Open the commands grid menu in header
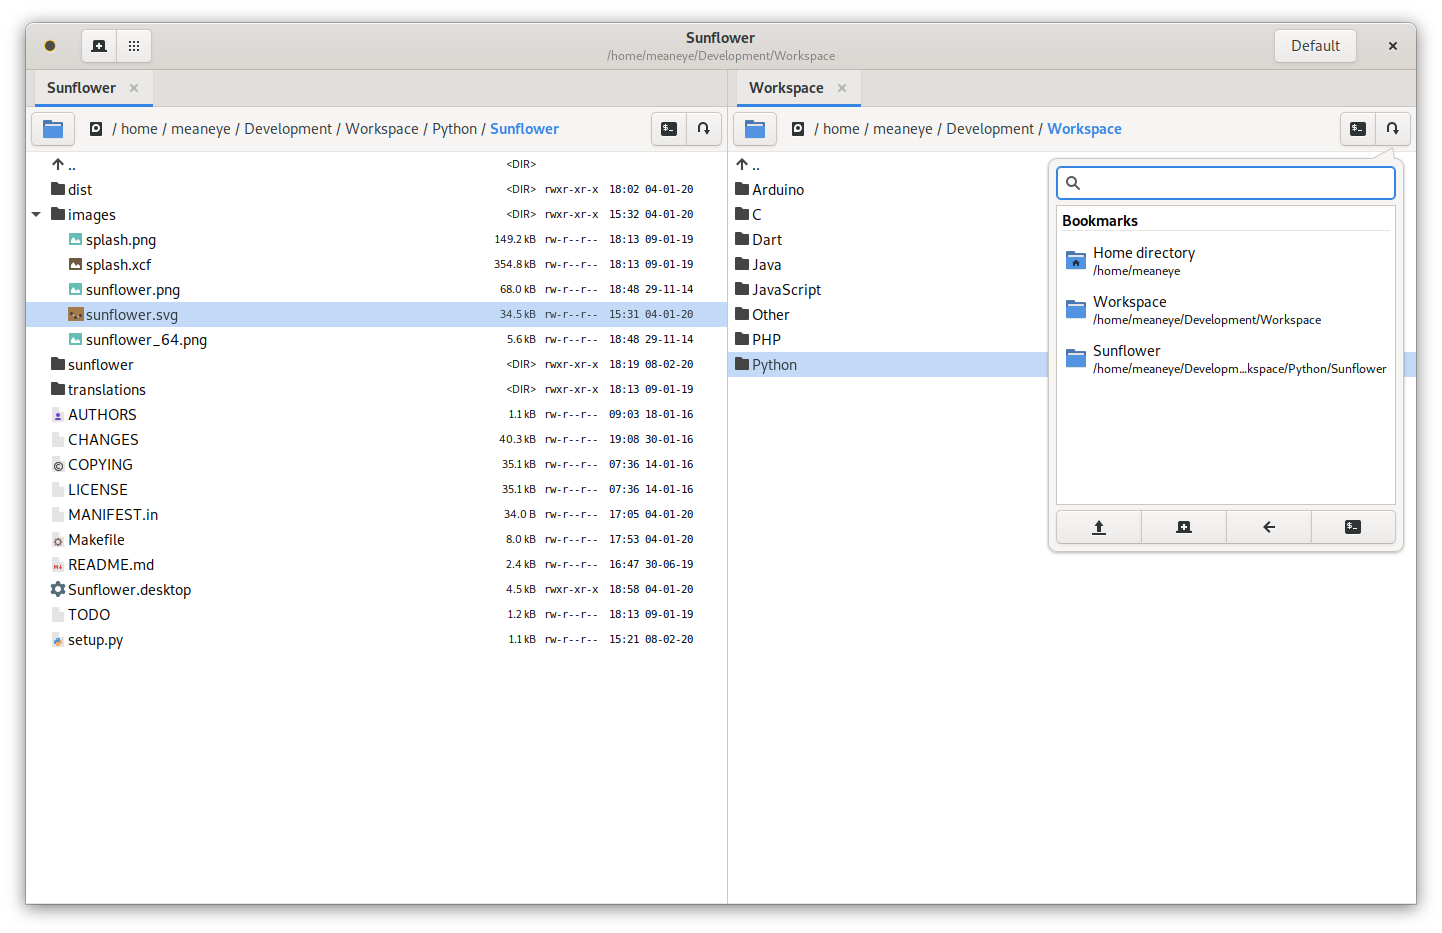The image size is (1442, 933). [x=134, y=46]
